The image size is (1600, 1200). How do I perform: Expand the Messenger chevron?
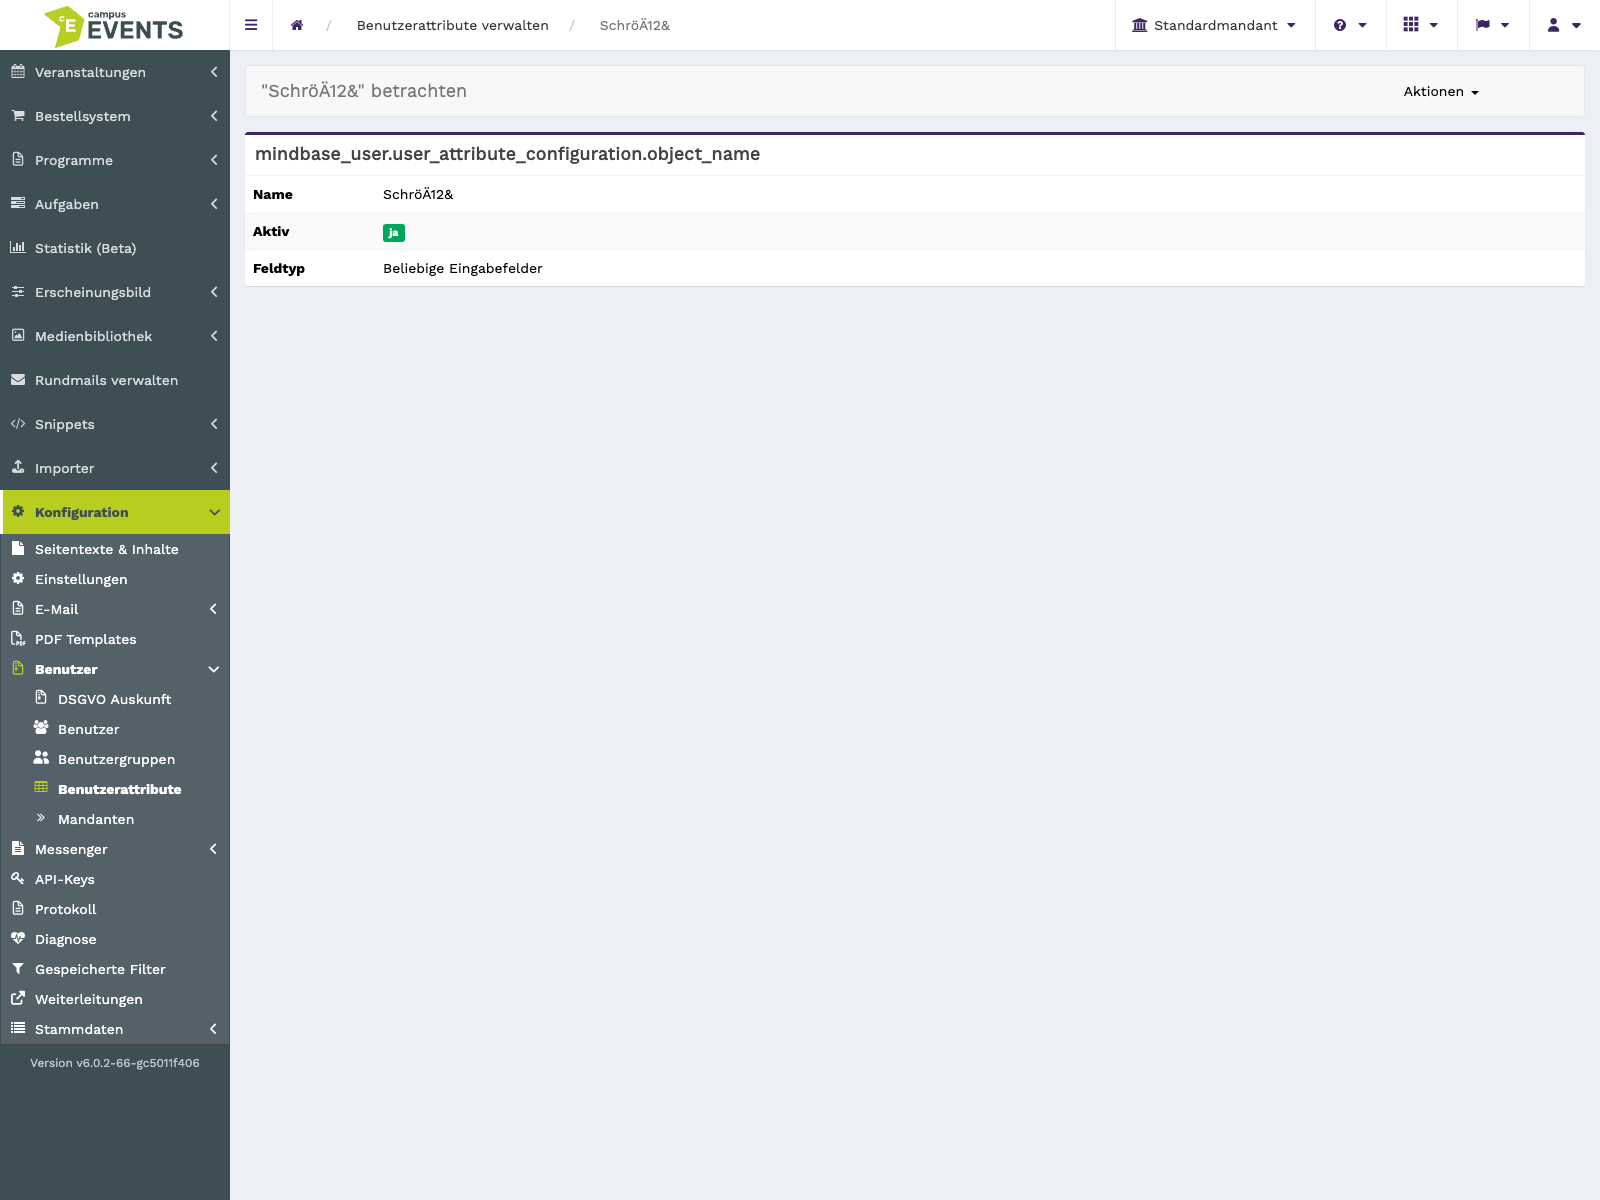[x=213, y=849]
